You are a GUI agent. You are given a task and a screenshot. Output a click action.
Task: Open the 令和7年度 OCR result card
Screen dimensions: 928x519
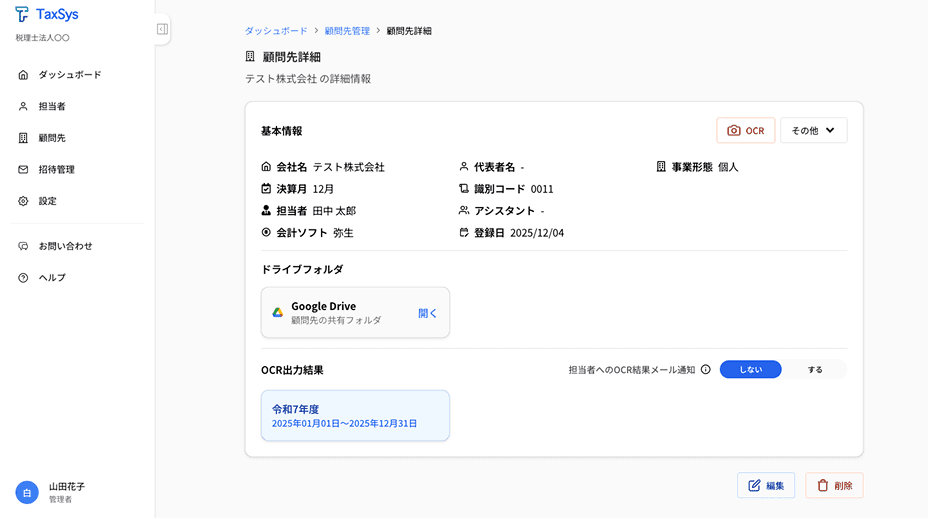pyautogui.click(x=355, y=415)
